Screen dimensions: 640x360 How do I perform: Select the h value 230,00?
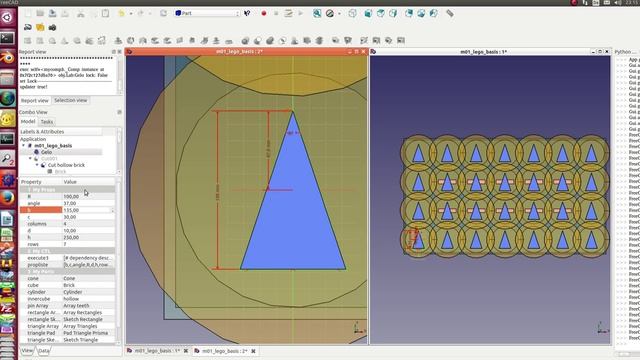[89, 237]
